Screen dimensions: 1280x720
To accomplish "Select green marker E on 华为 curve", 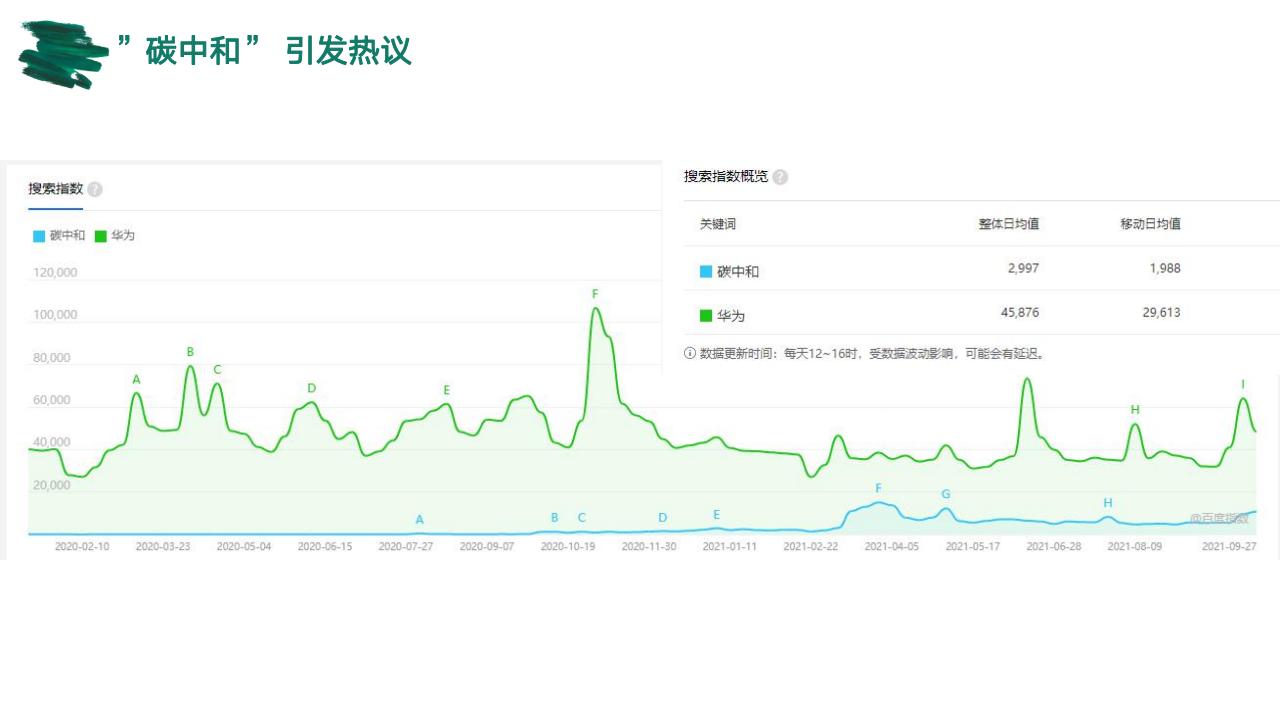I will [447, 390].
